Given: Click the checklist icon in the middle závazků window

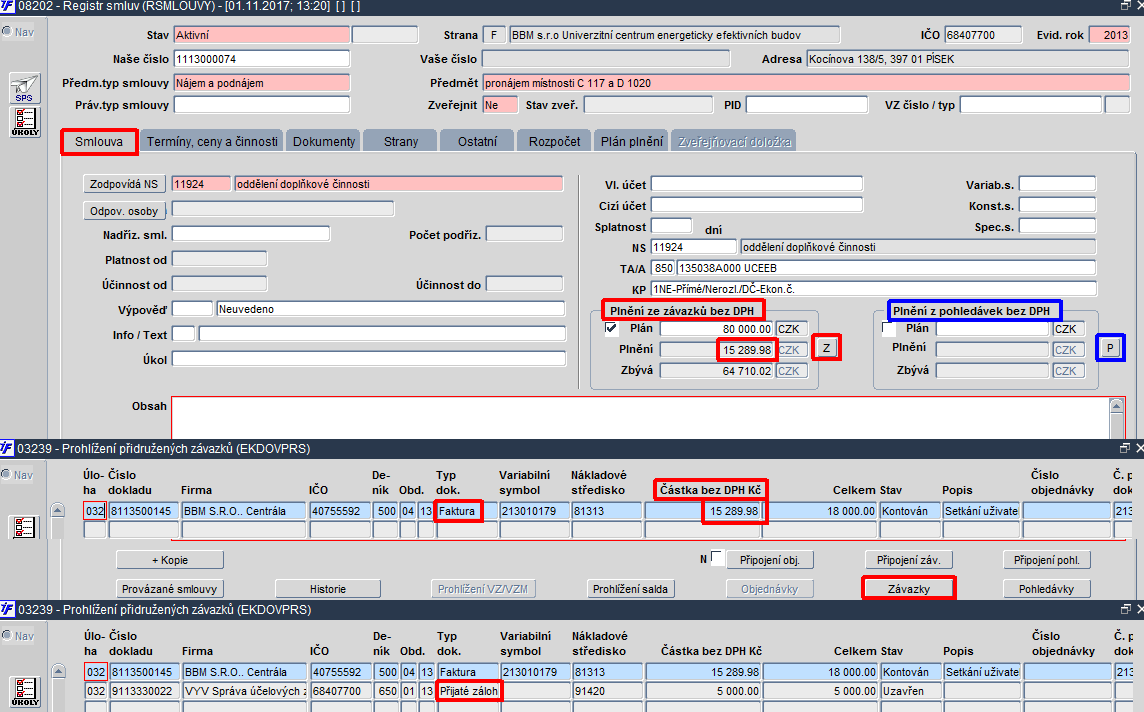Looking at the screenshot, I should (24, 527).
